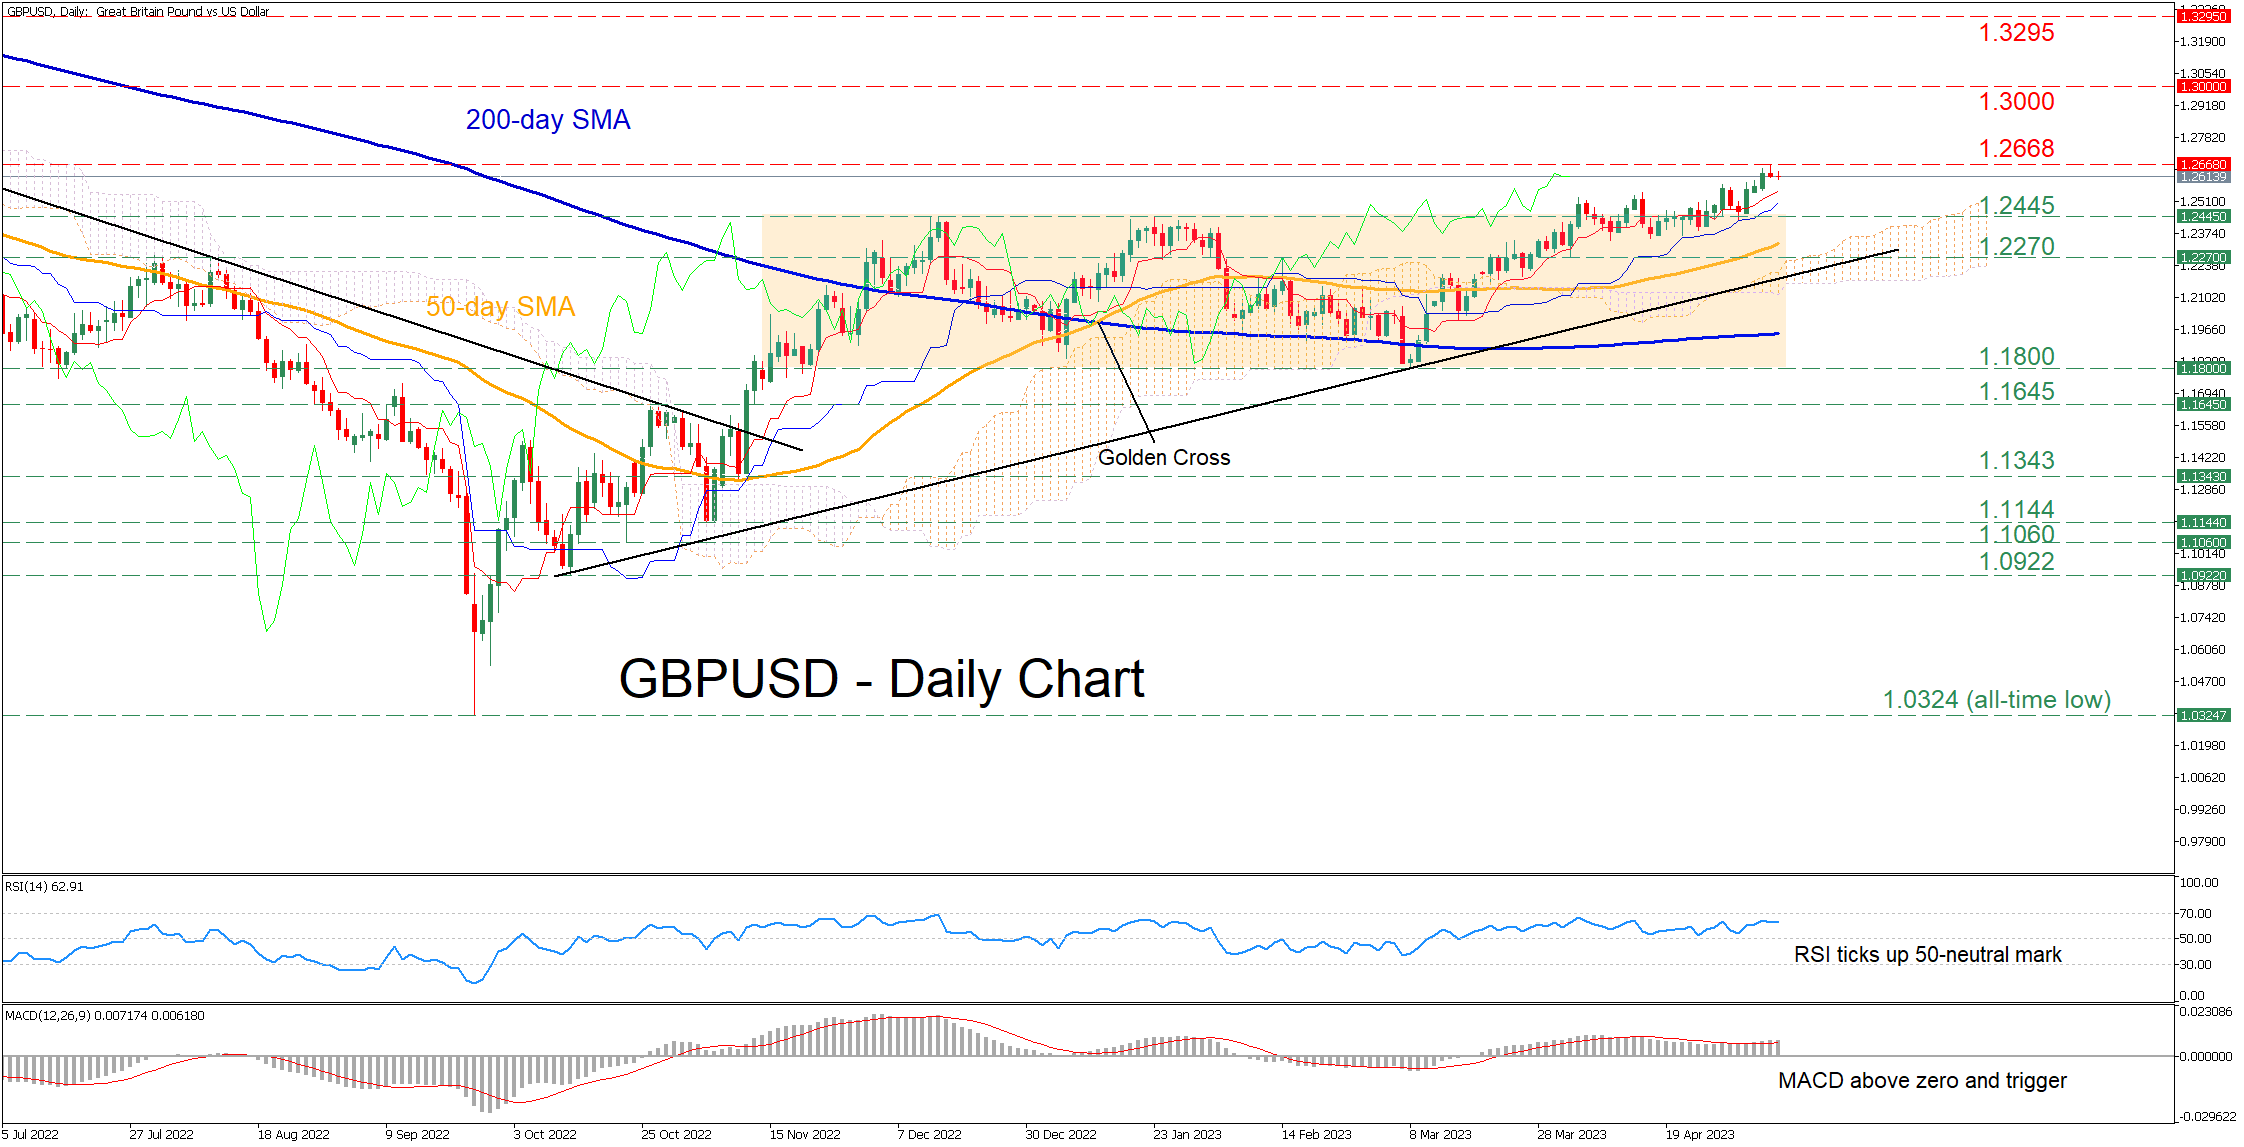Select the 3 Oct 2022 date marker
This screenshot has width=2244, height=1147.
pos(545,1134)
